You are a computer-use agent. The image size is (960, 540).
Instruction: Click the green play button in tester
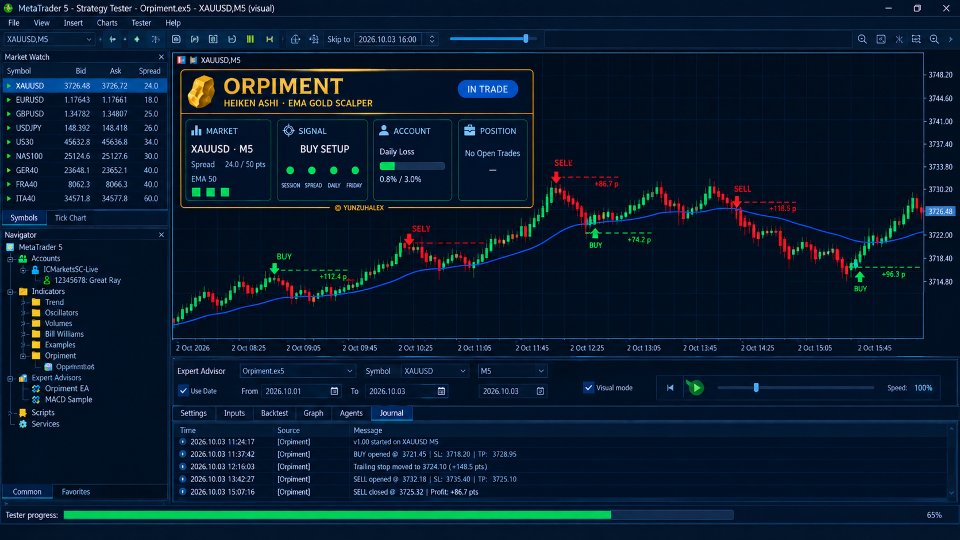tap(696, 388)
